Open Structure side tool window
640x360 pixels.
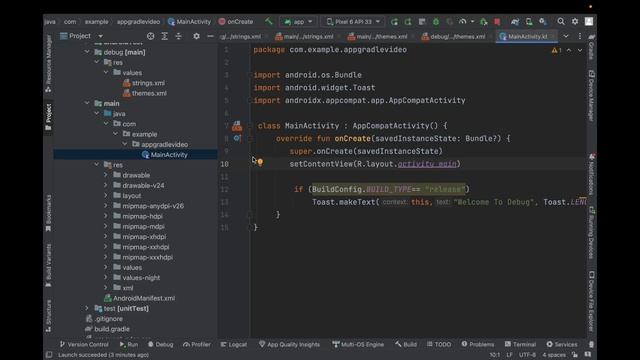click(x=49, y=316)
